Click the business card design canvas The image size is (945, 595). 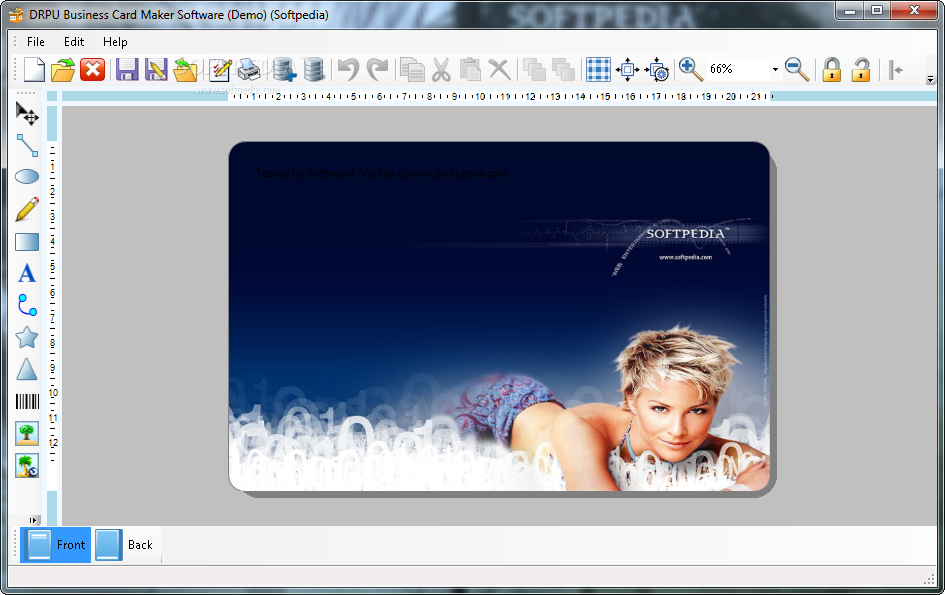pyautogui.click(x=500, y=316)
